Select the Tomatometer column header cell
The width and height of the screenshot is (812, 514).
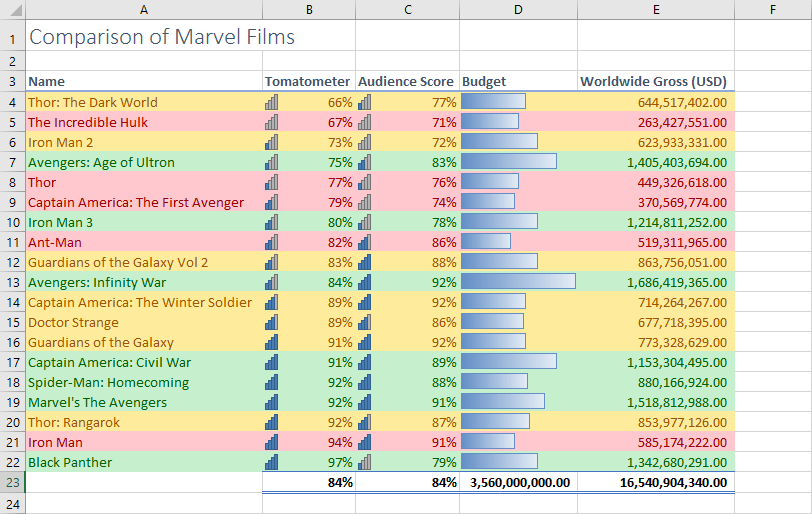coord(309,81)
